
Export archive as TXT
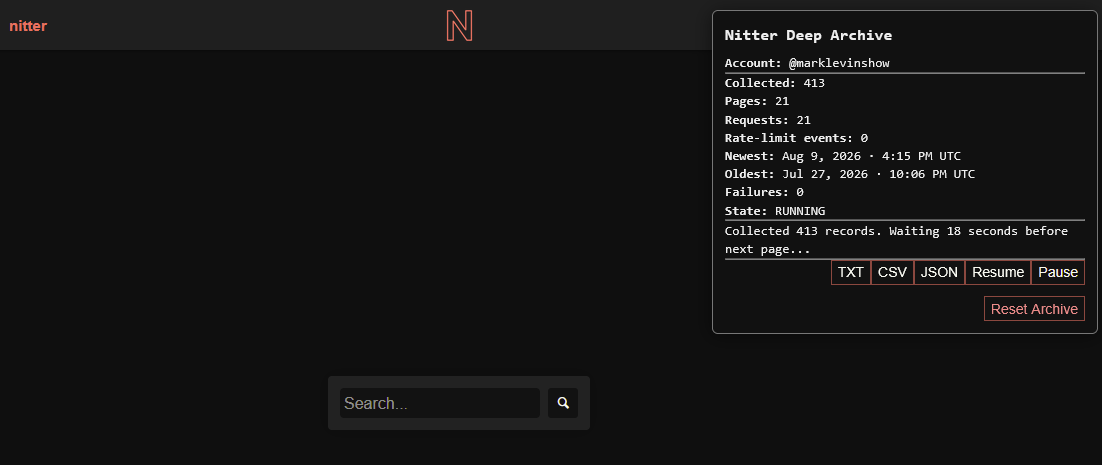(x=851, y=273)
